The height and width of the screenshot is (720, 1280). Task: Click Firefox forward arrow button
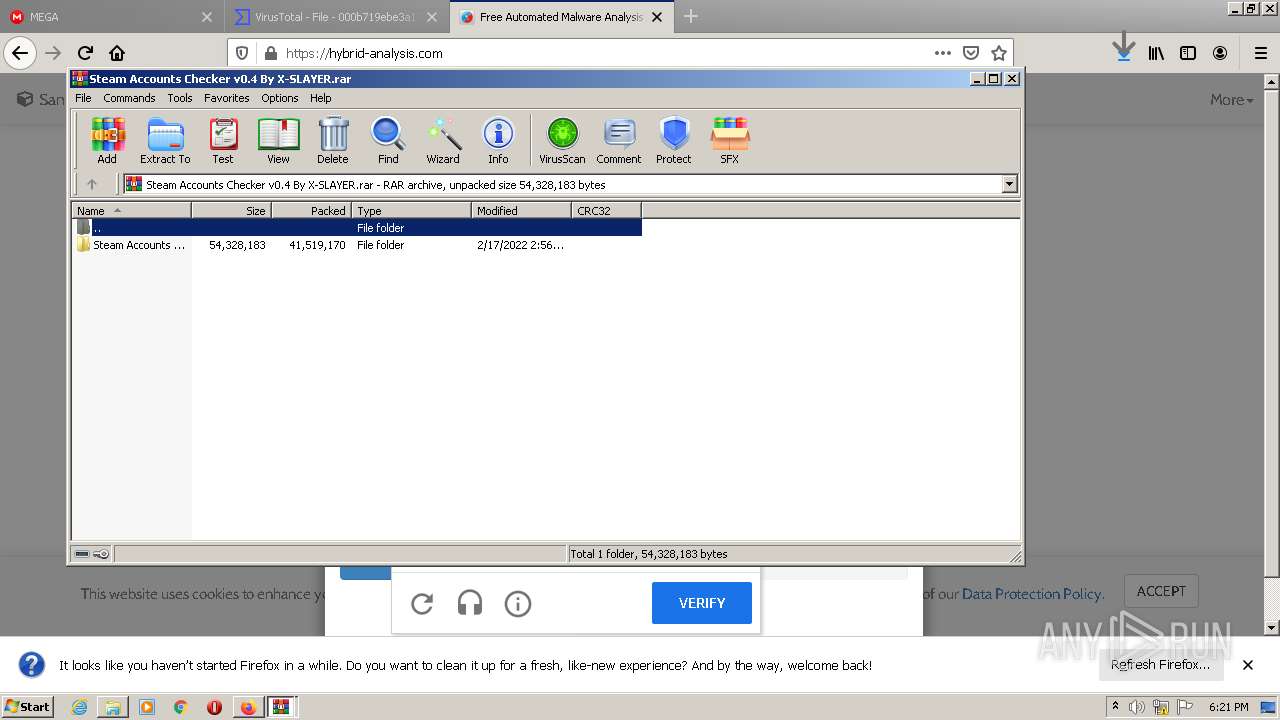53,53
